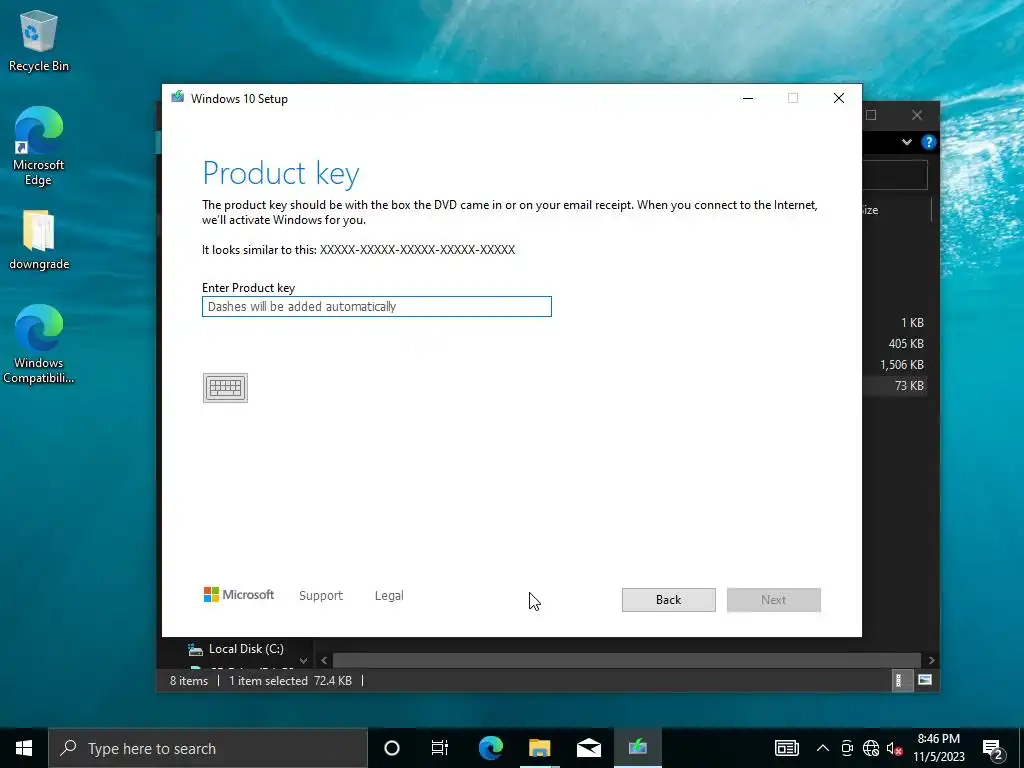Click the Explorer search box
1024x768 pixels.
click(x=895, y=175)
